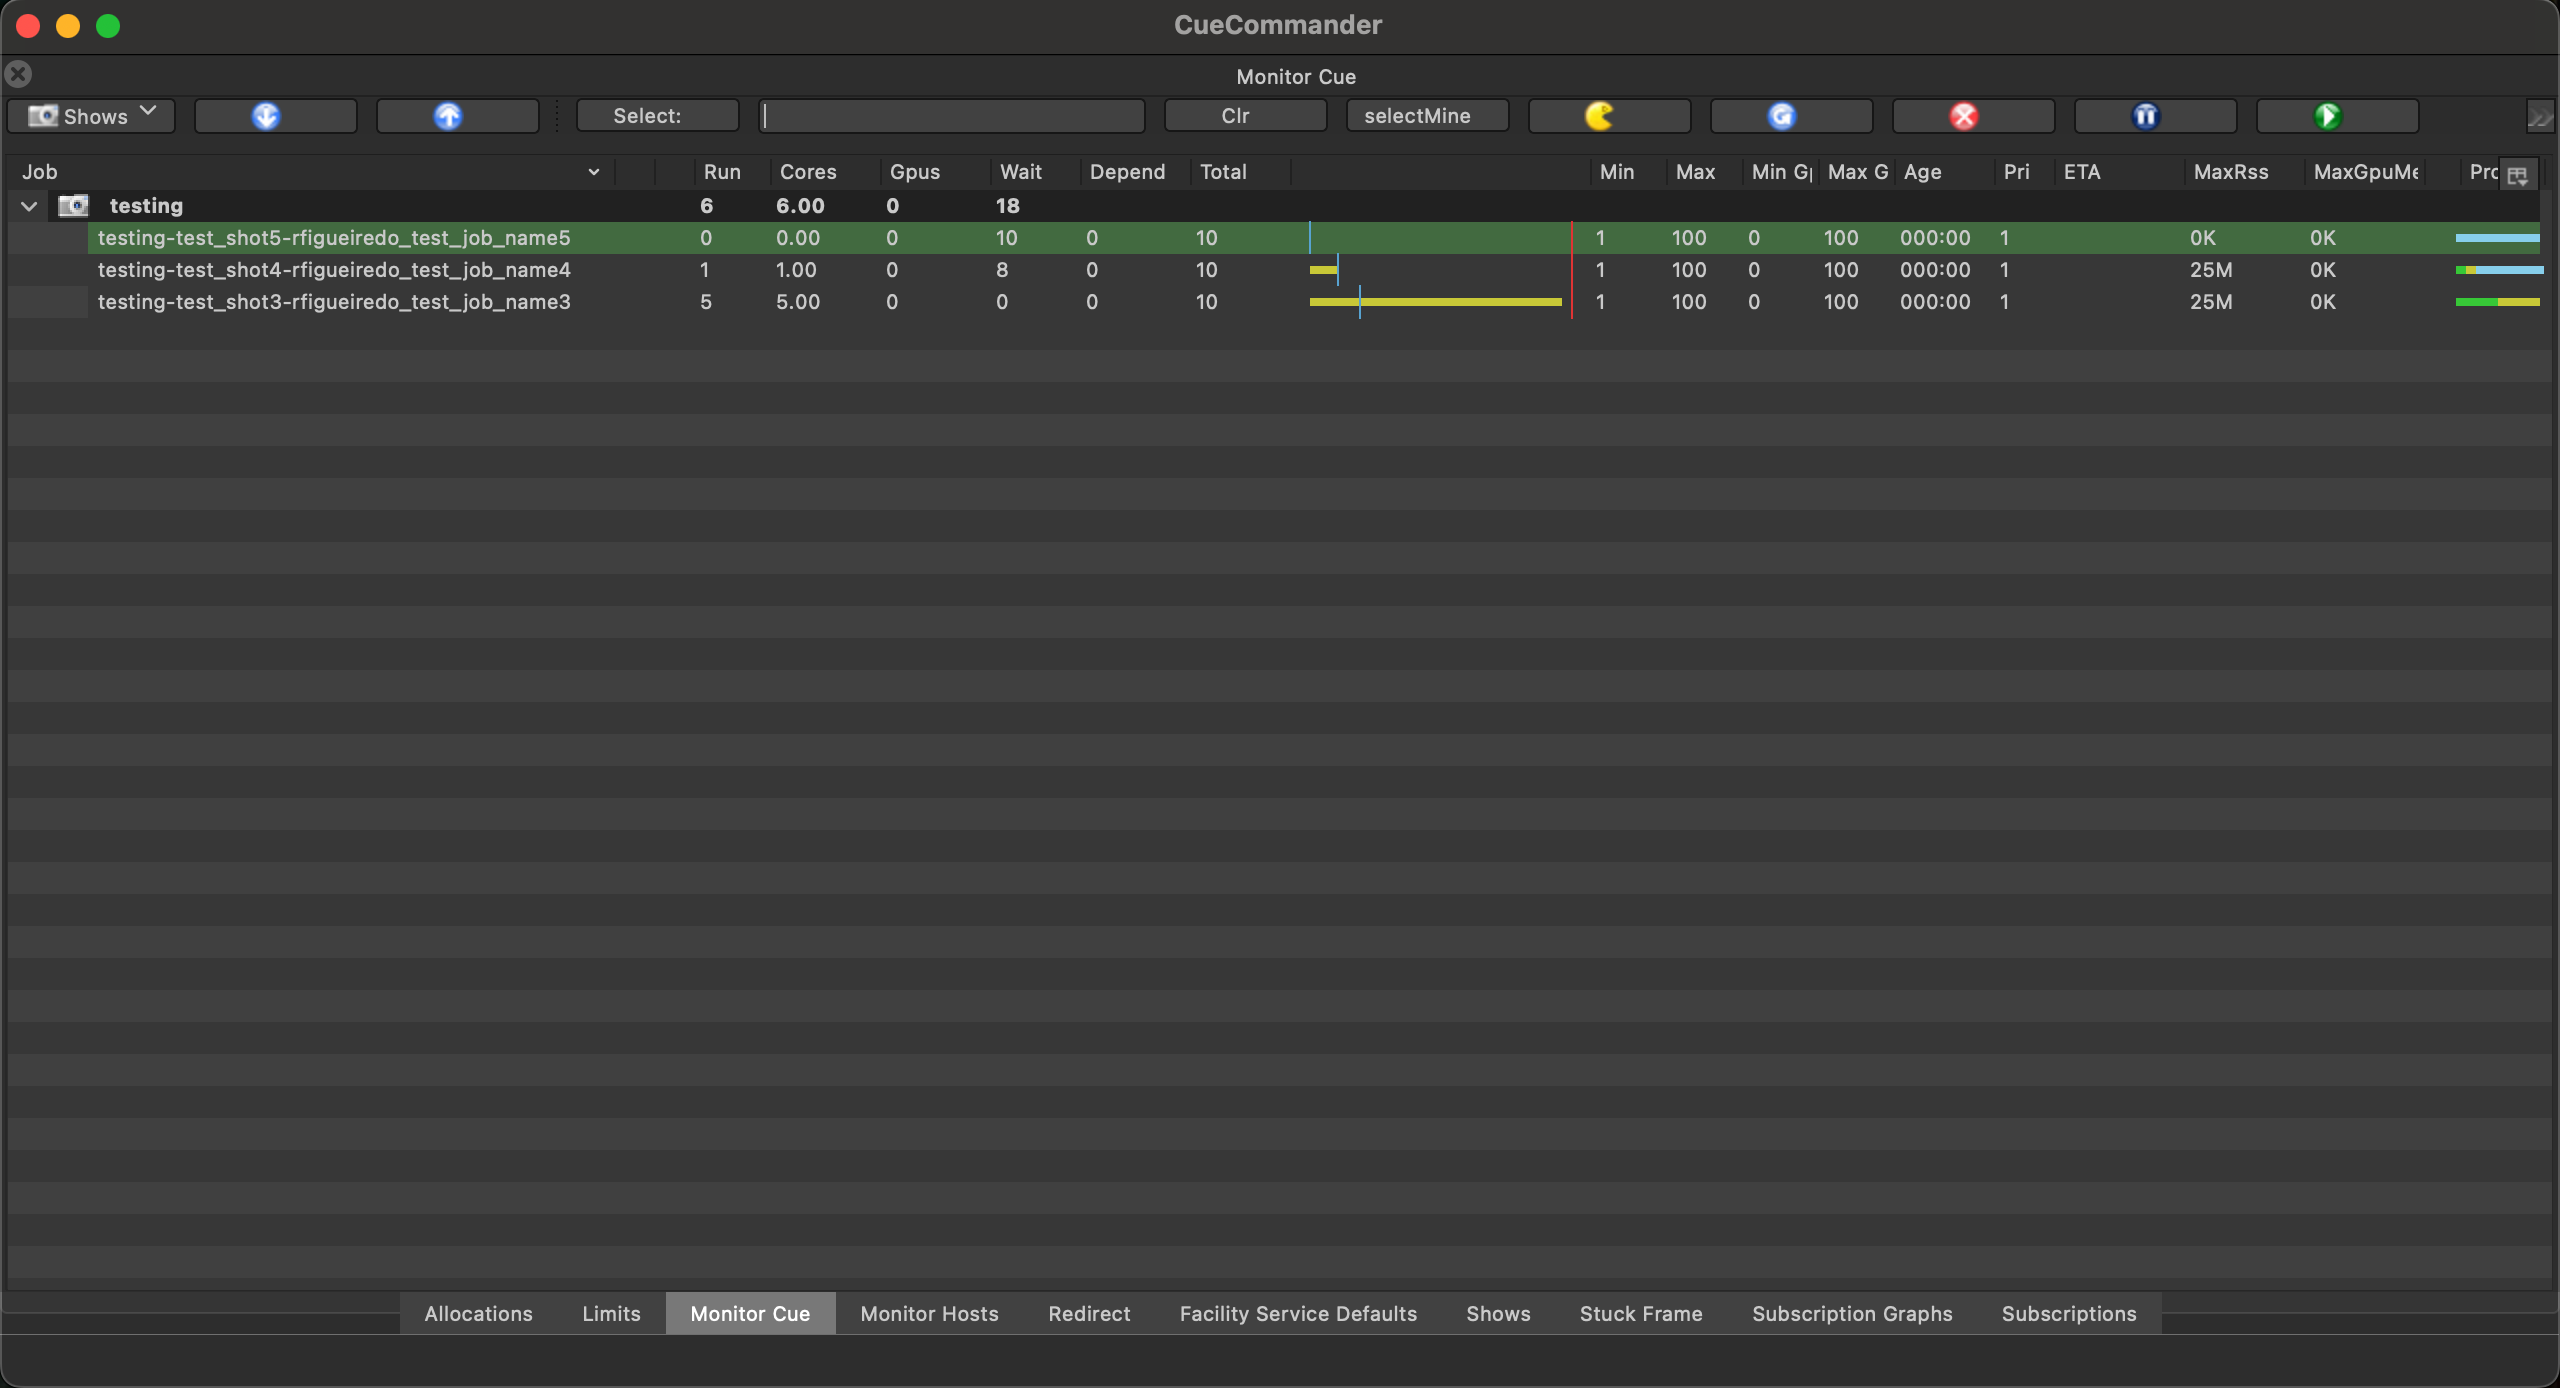The image size is (2560, 1388).
Task: Switch to the Monitor Hosts tab
Action: coord(929,1314)
